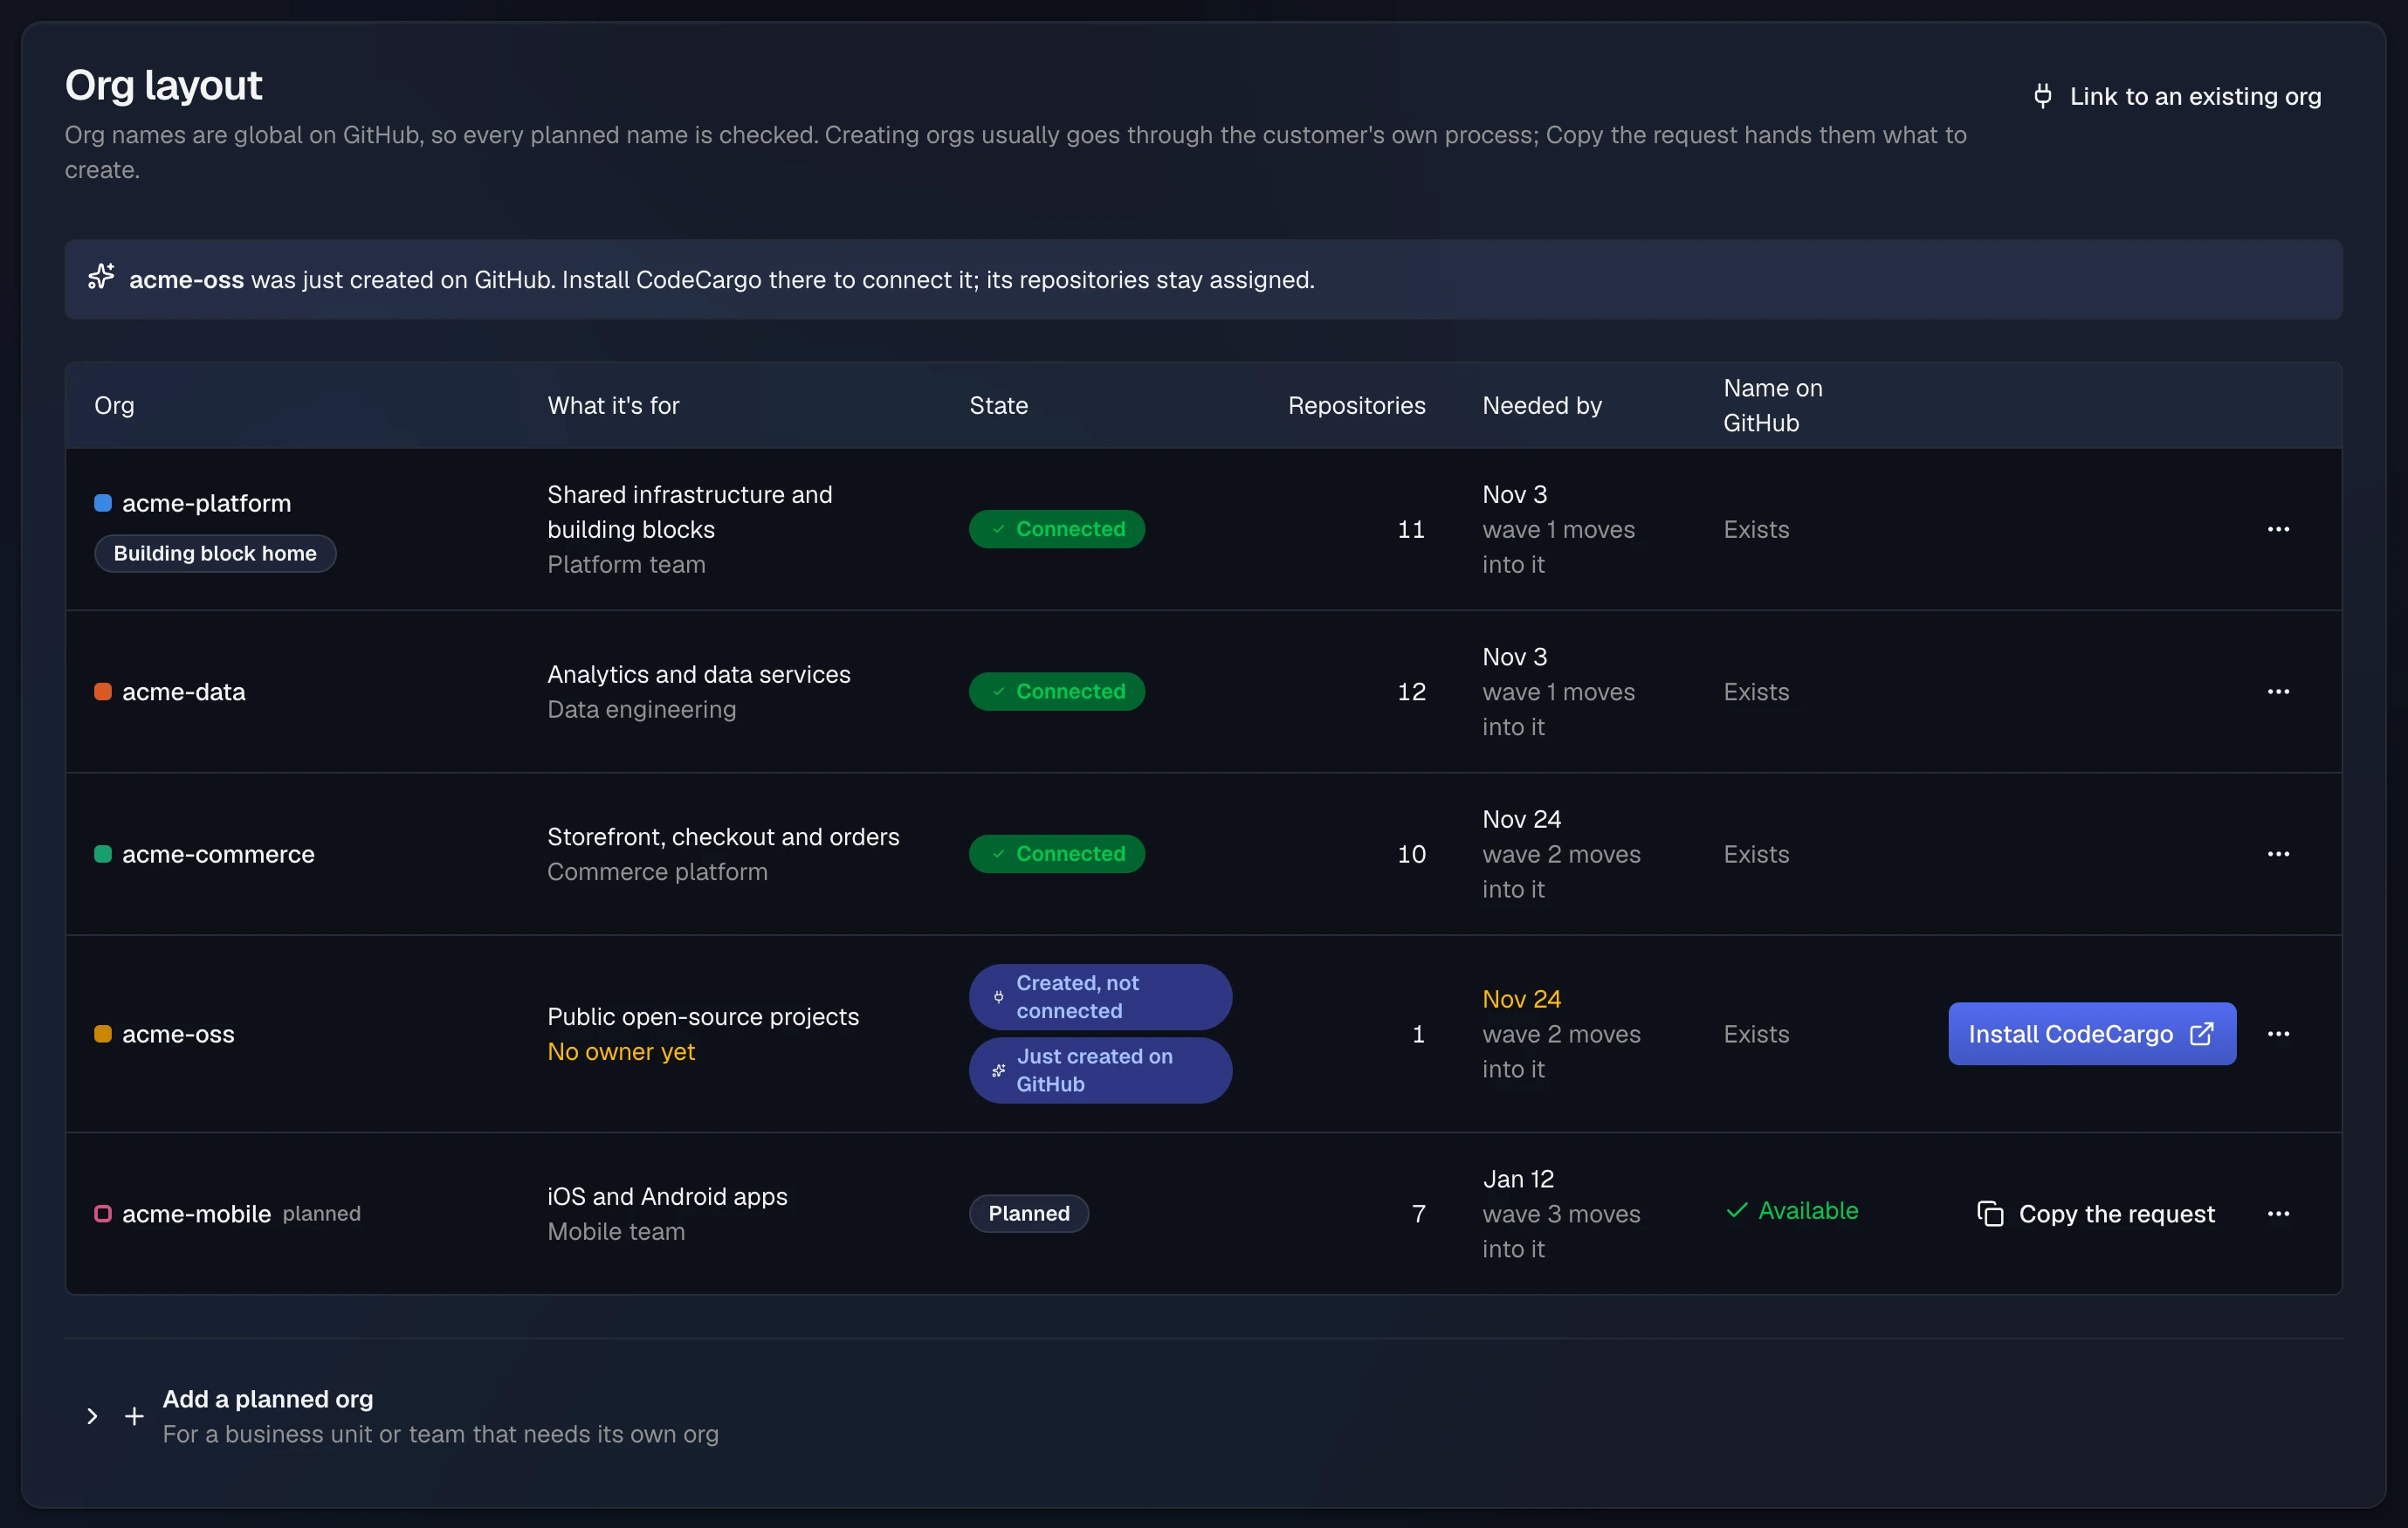Click the acme-commerce org name
The width and height of the screenshot is (2408, 1528).
click(218, 854)
